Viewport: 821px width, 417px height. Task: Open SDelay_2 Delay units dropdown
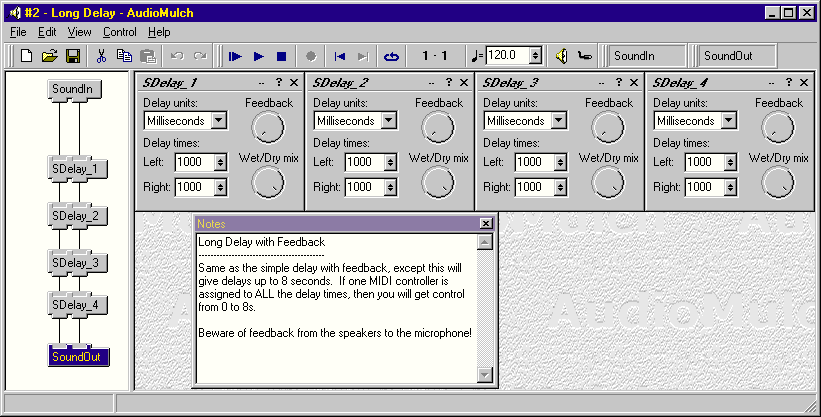click(x=389, y=121)
